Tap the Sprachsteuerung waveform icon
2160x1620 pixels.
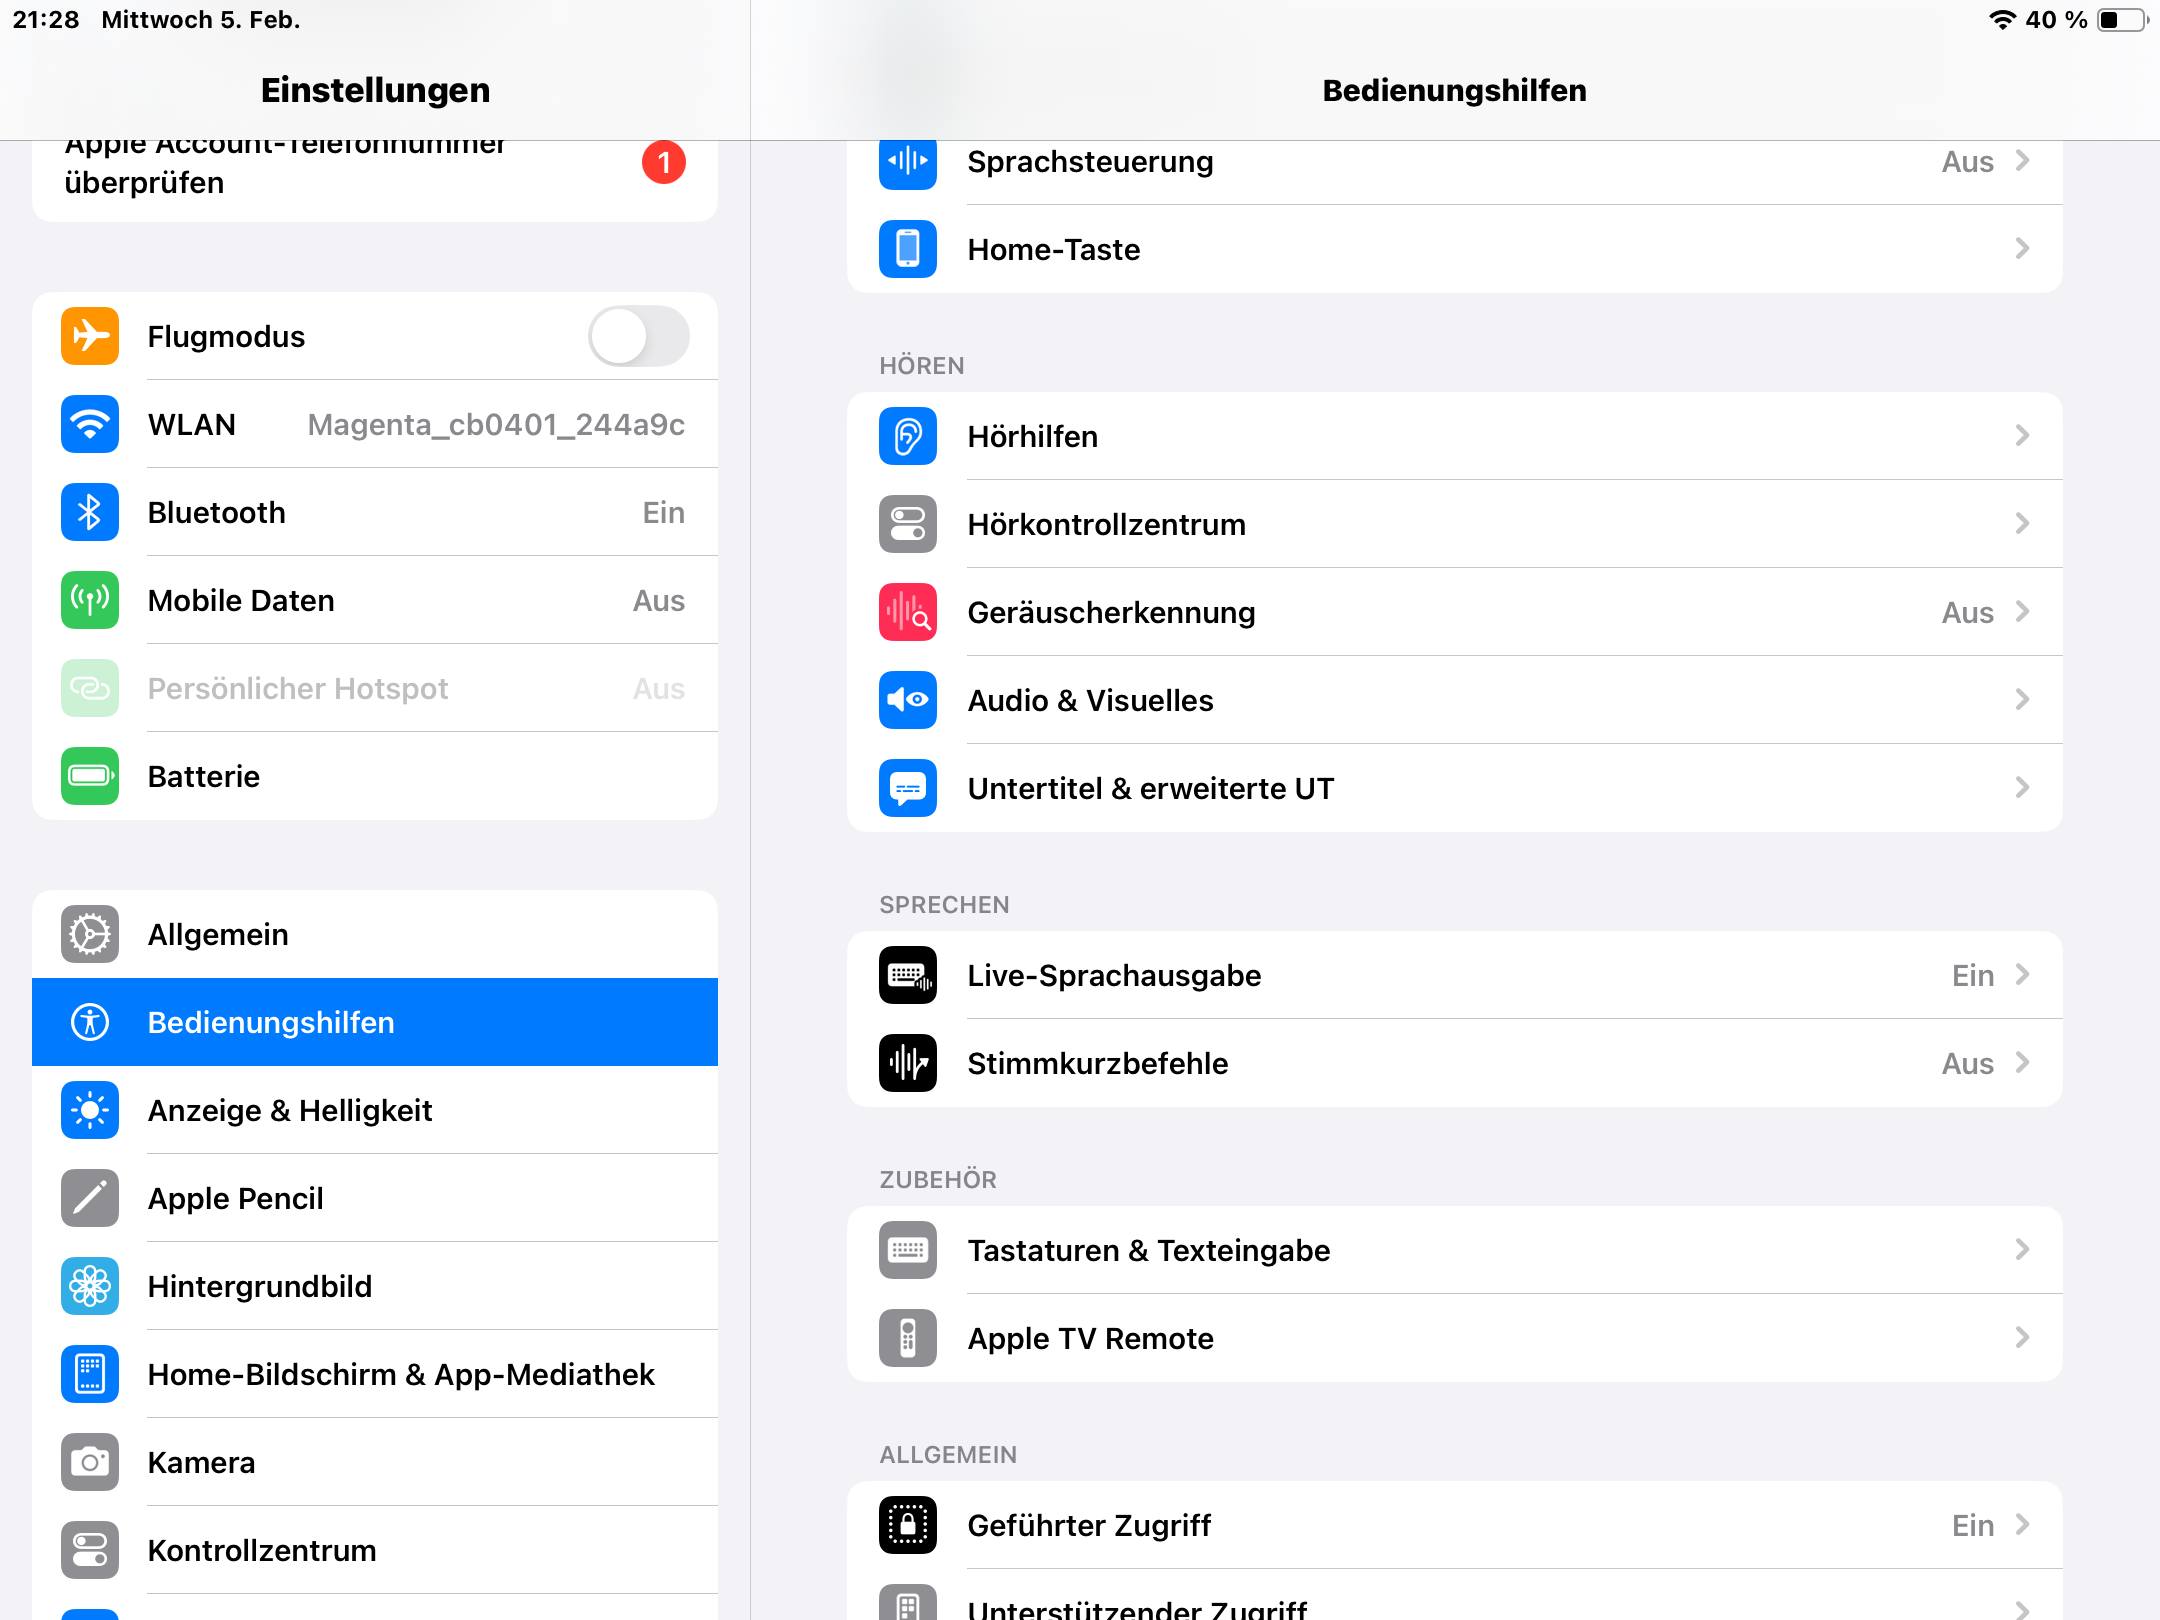pos(908,163)
